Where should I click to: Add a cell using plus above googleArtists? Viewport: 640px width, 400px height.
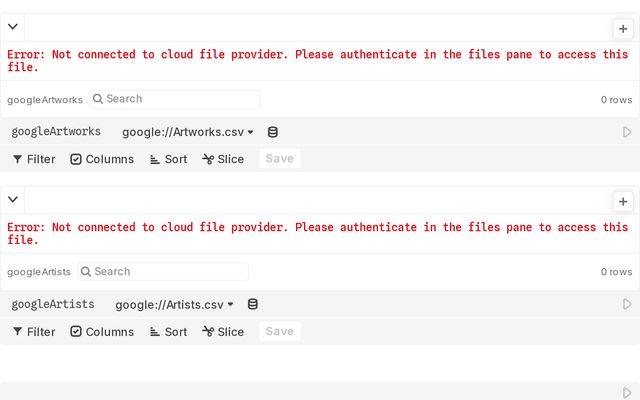[623, 201]
